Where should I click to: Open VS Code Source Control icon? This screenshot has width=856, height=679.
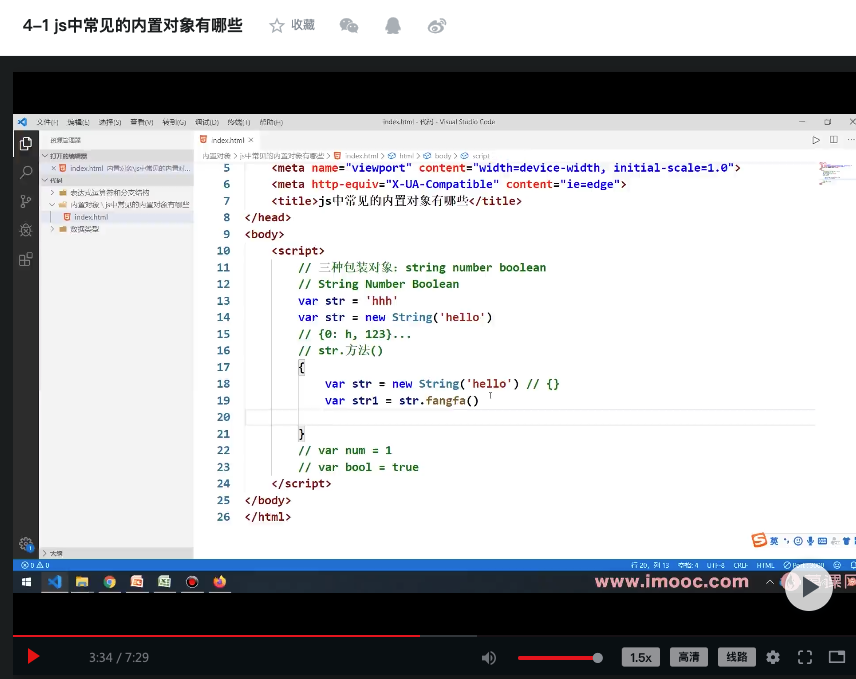tap(26, 201)
